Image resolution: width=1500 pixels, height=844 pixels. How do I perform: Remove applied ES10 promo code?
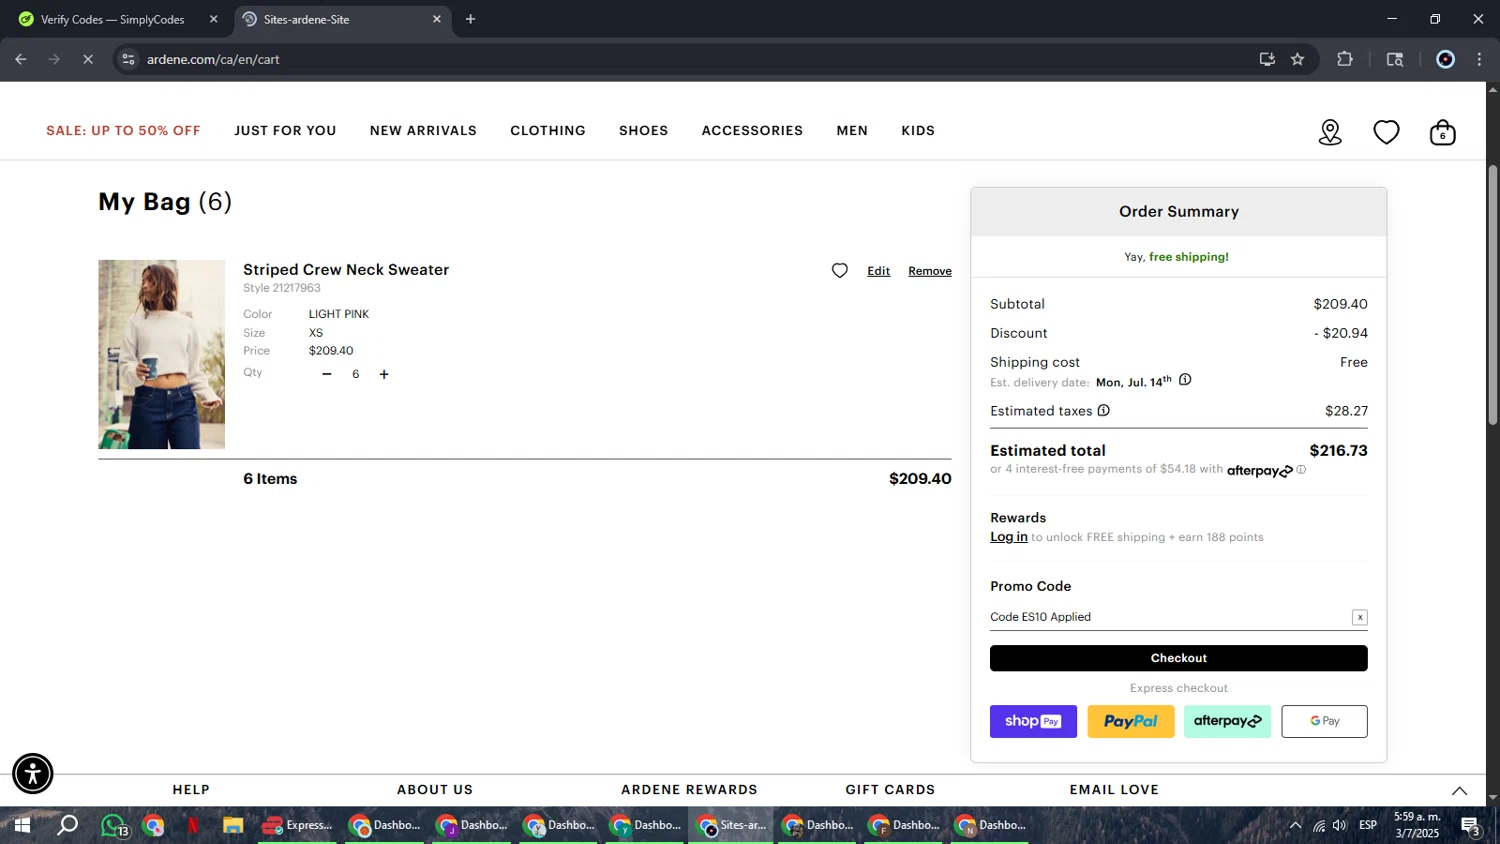[1359, 617]
